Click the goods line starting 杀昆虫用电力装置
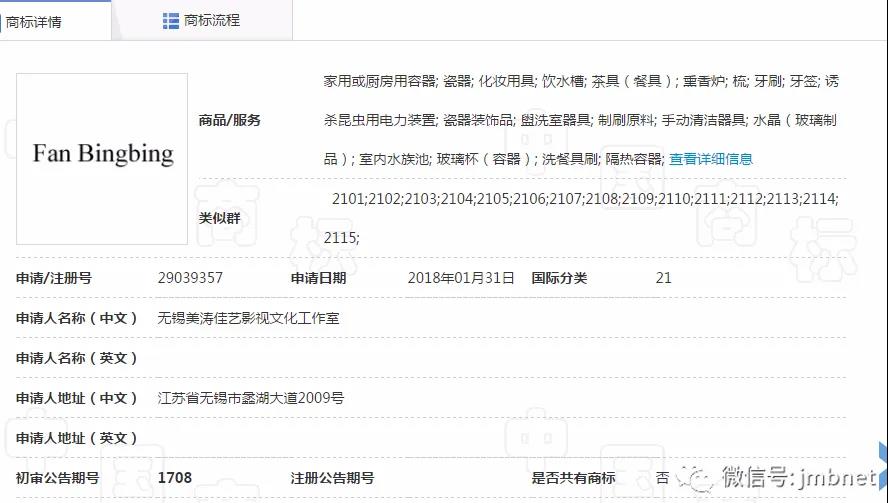Screen dimensions: 888x503 pyautogui.click(x=580, y=120)
